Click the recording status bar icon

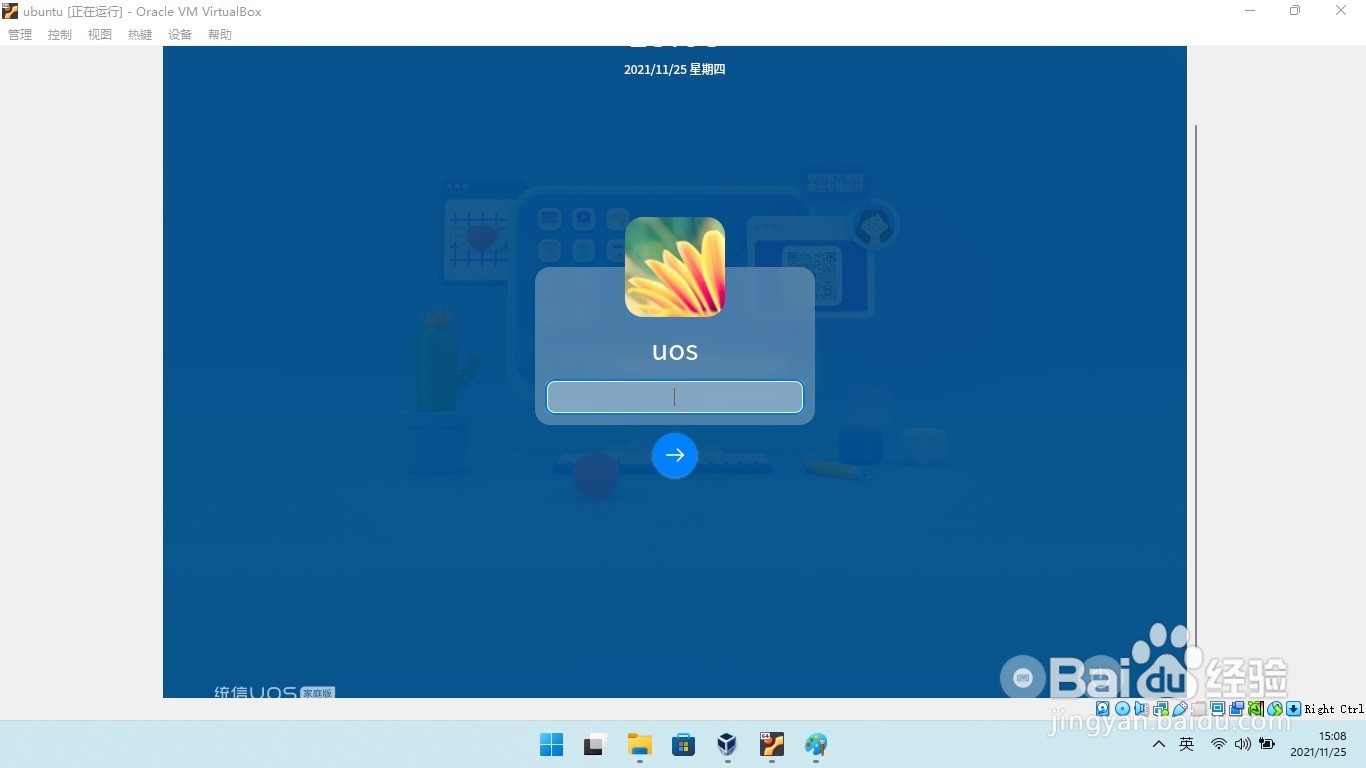click(1237, 708)
